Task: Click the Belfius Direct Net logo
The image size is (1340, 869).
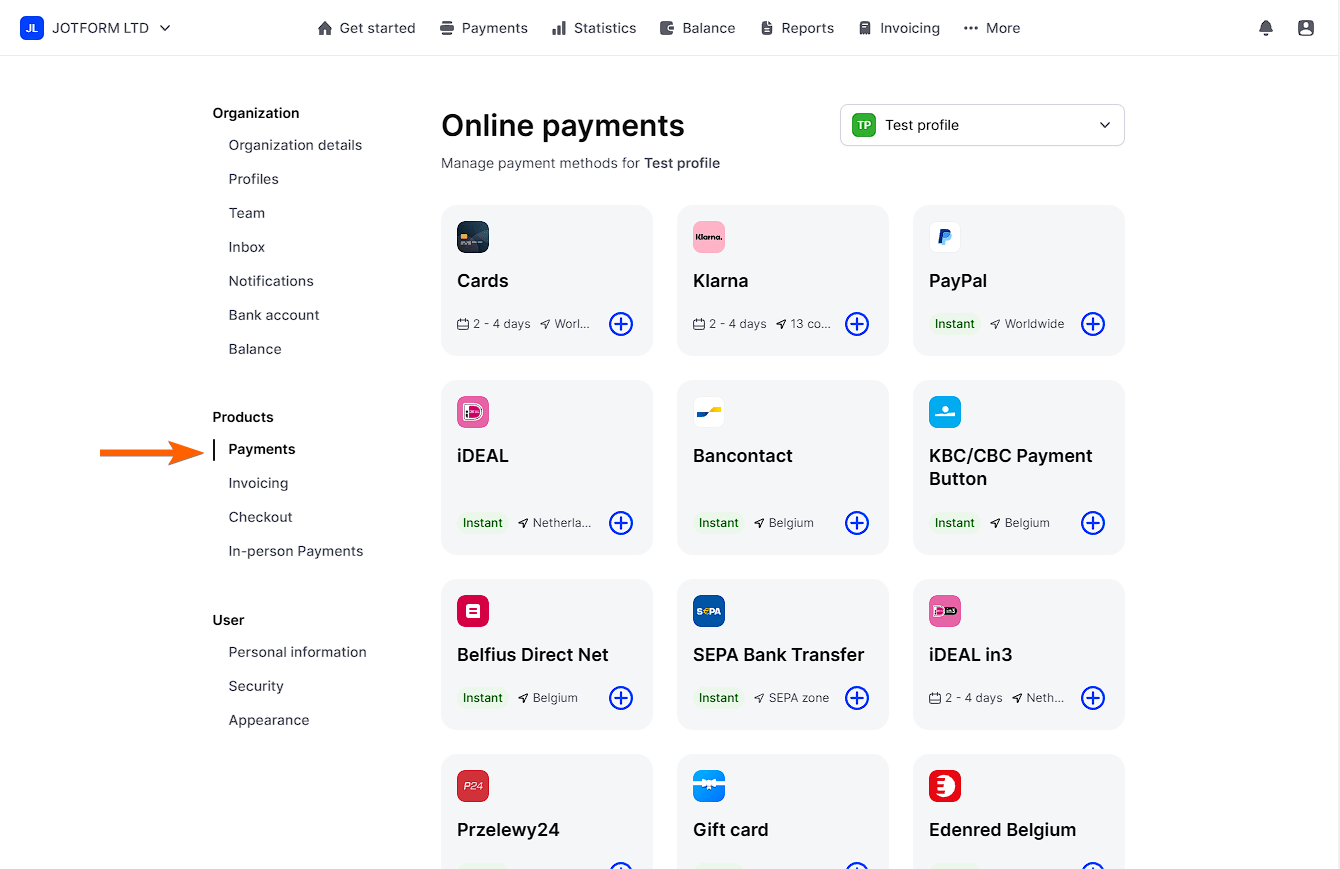Action: (x=473, y=611)
